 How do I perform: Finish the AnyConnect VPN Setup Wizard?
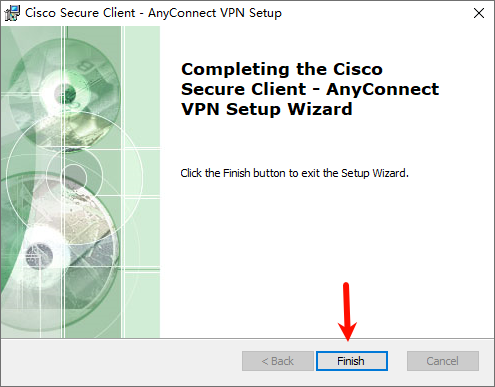tap(352, 361)
